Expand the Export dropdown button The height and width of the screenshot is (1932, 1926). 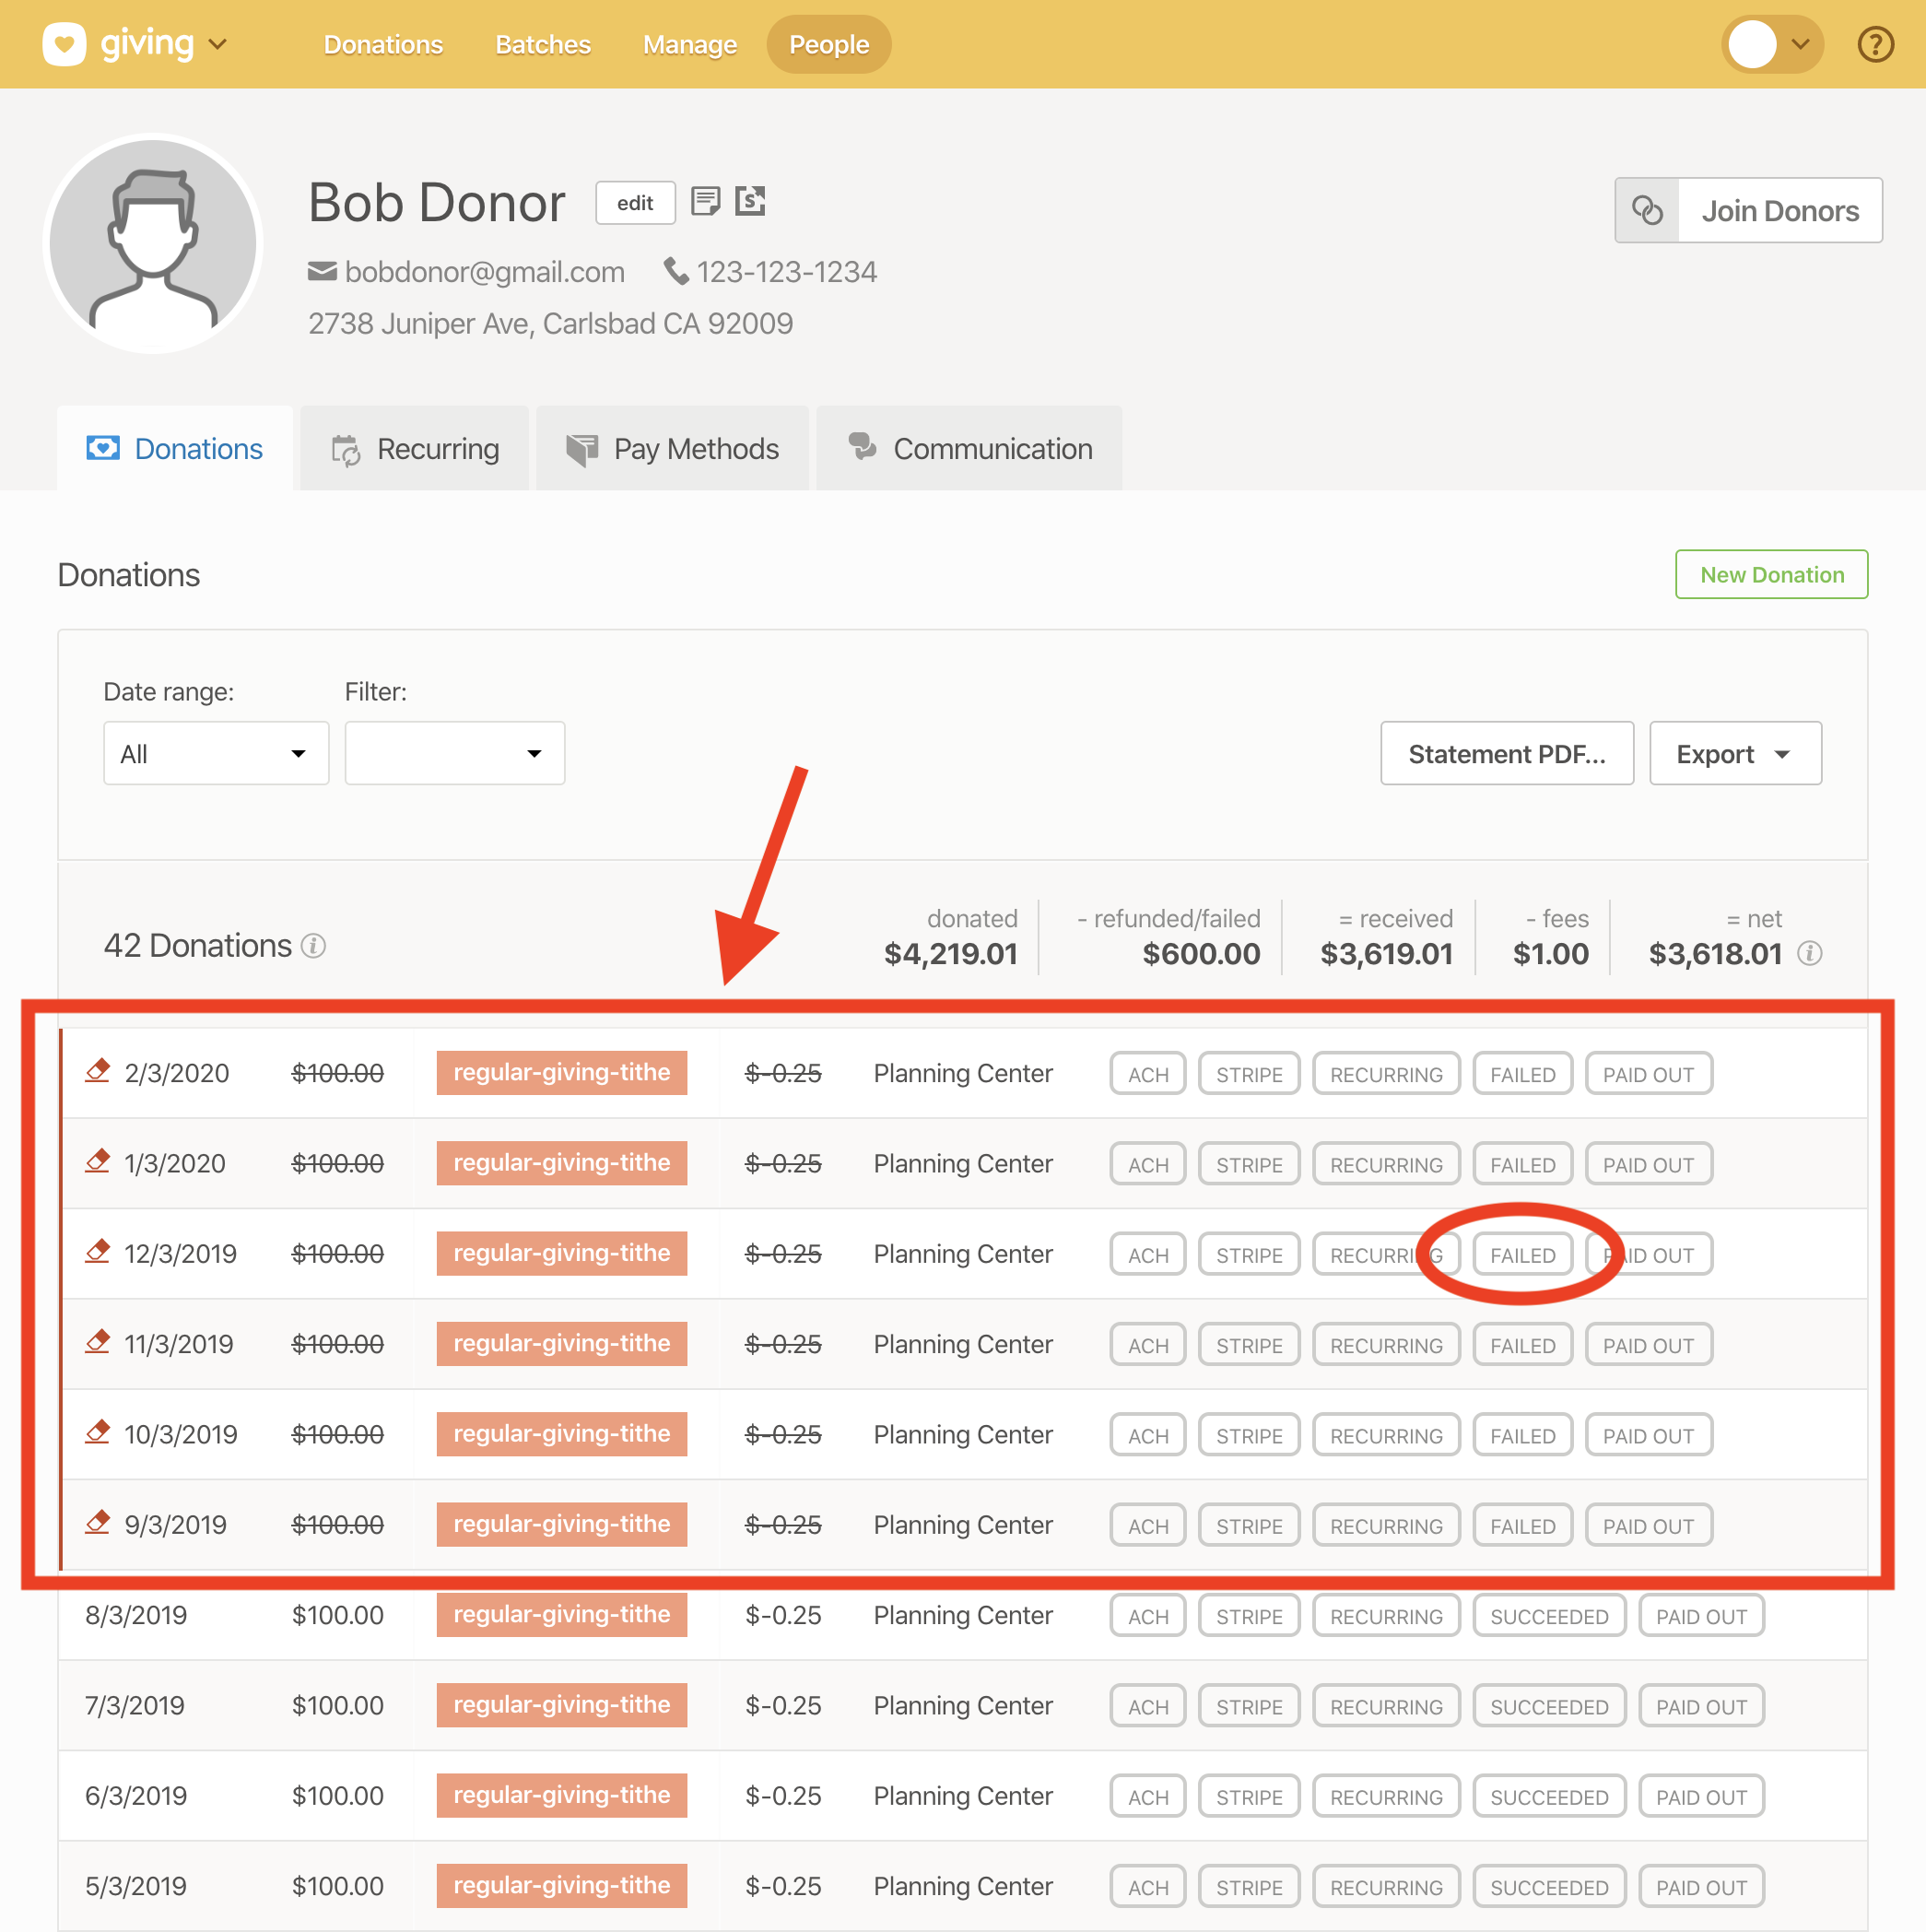(1734, 753)
